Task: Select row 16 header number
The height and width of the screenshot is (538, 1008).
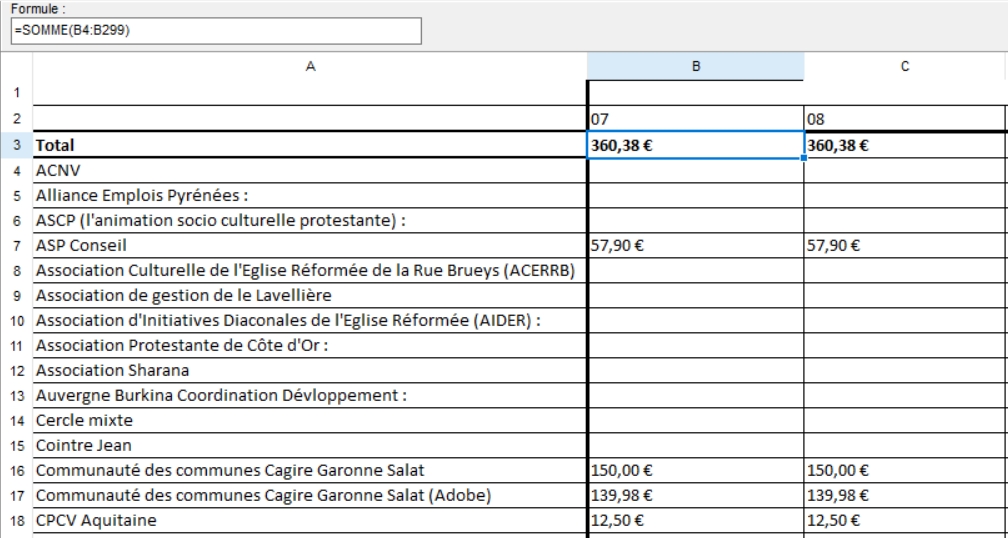Action: coord(16,469)
